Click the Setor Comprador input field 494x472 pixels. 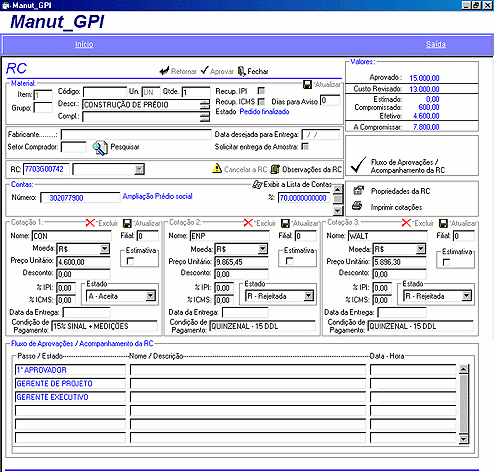[74, 147]
